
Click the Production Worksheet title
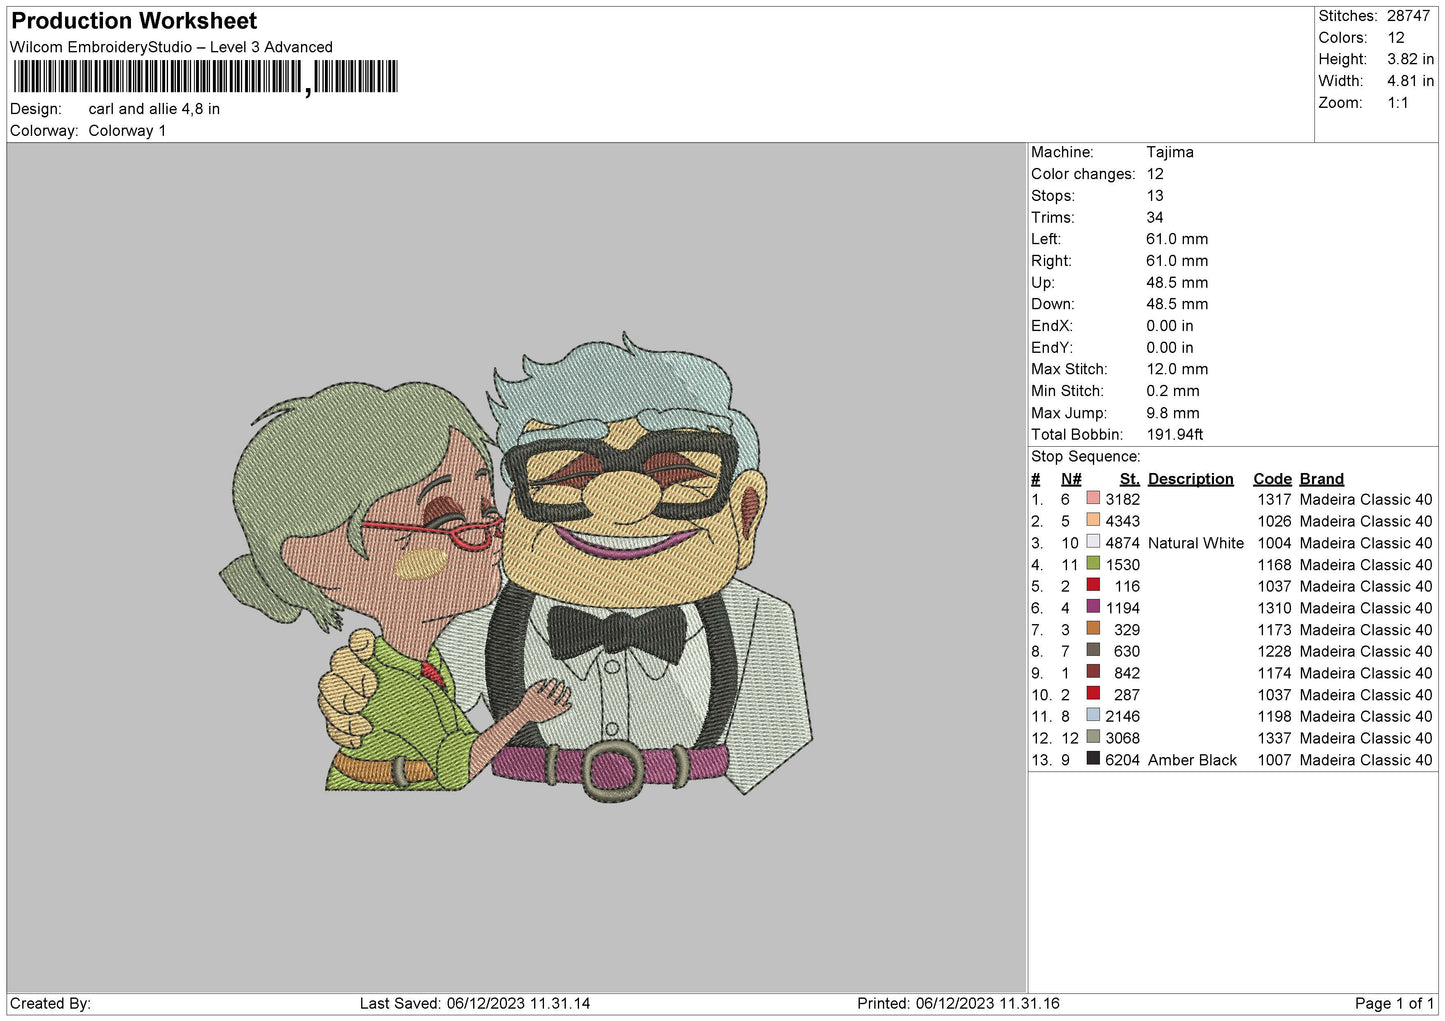(134, 21)
